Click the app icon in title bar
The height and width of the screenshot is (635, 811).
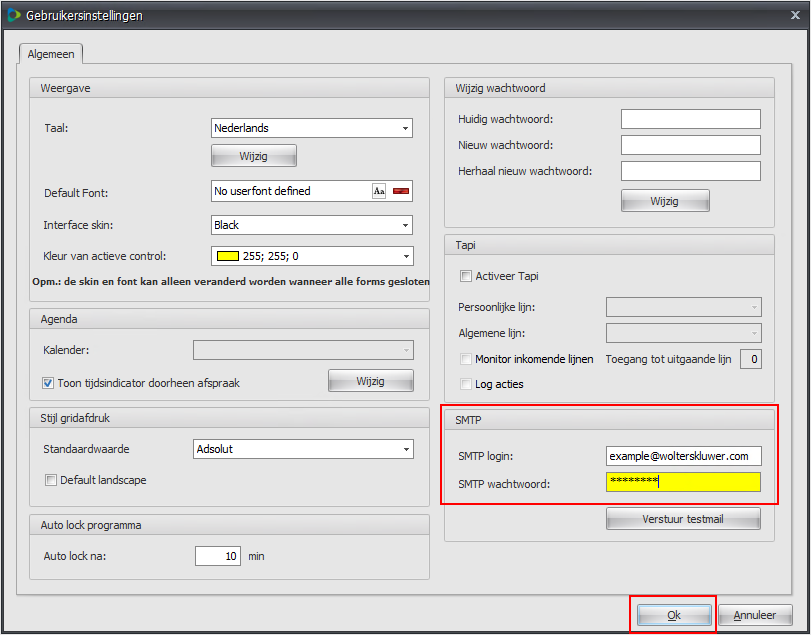14,16
